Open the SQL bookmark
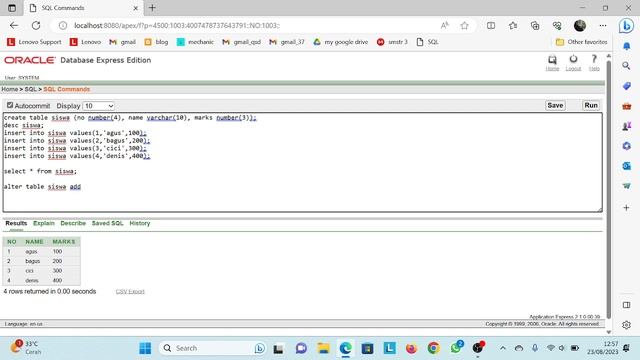 coord(427,42)
